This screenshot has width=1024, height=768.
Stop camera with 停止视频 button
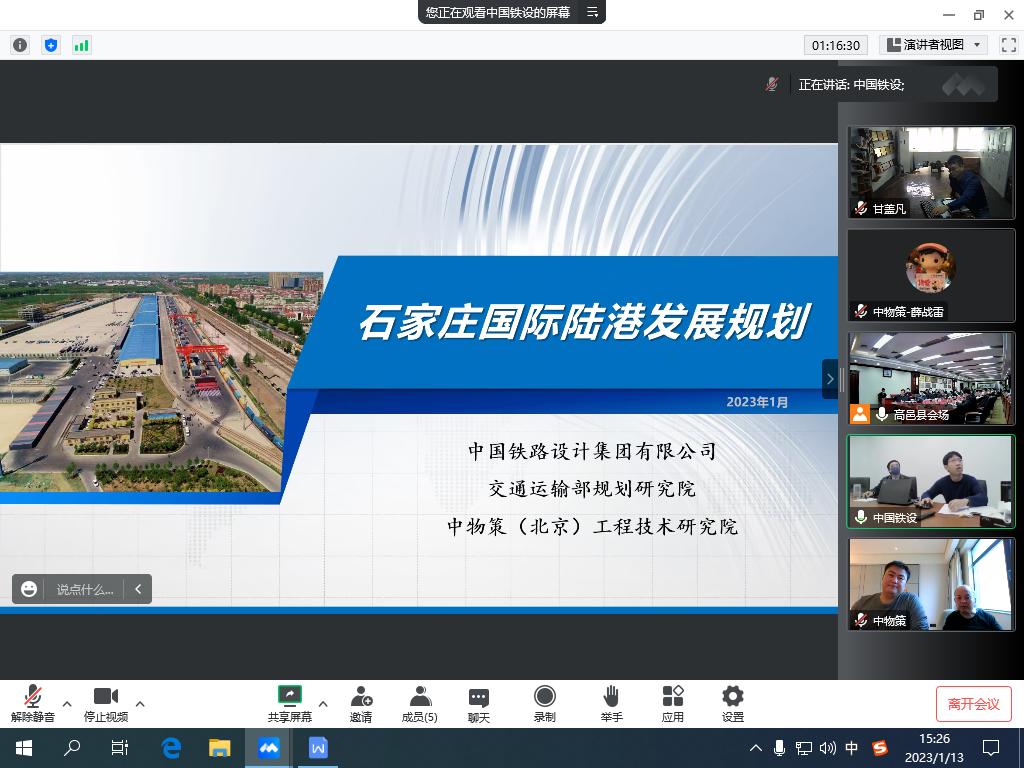coord(106,704)
